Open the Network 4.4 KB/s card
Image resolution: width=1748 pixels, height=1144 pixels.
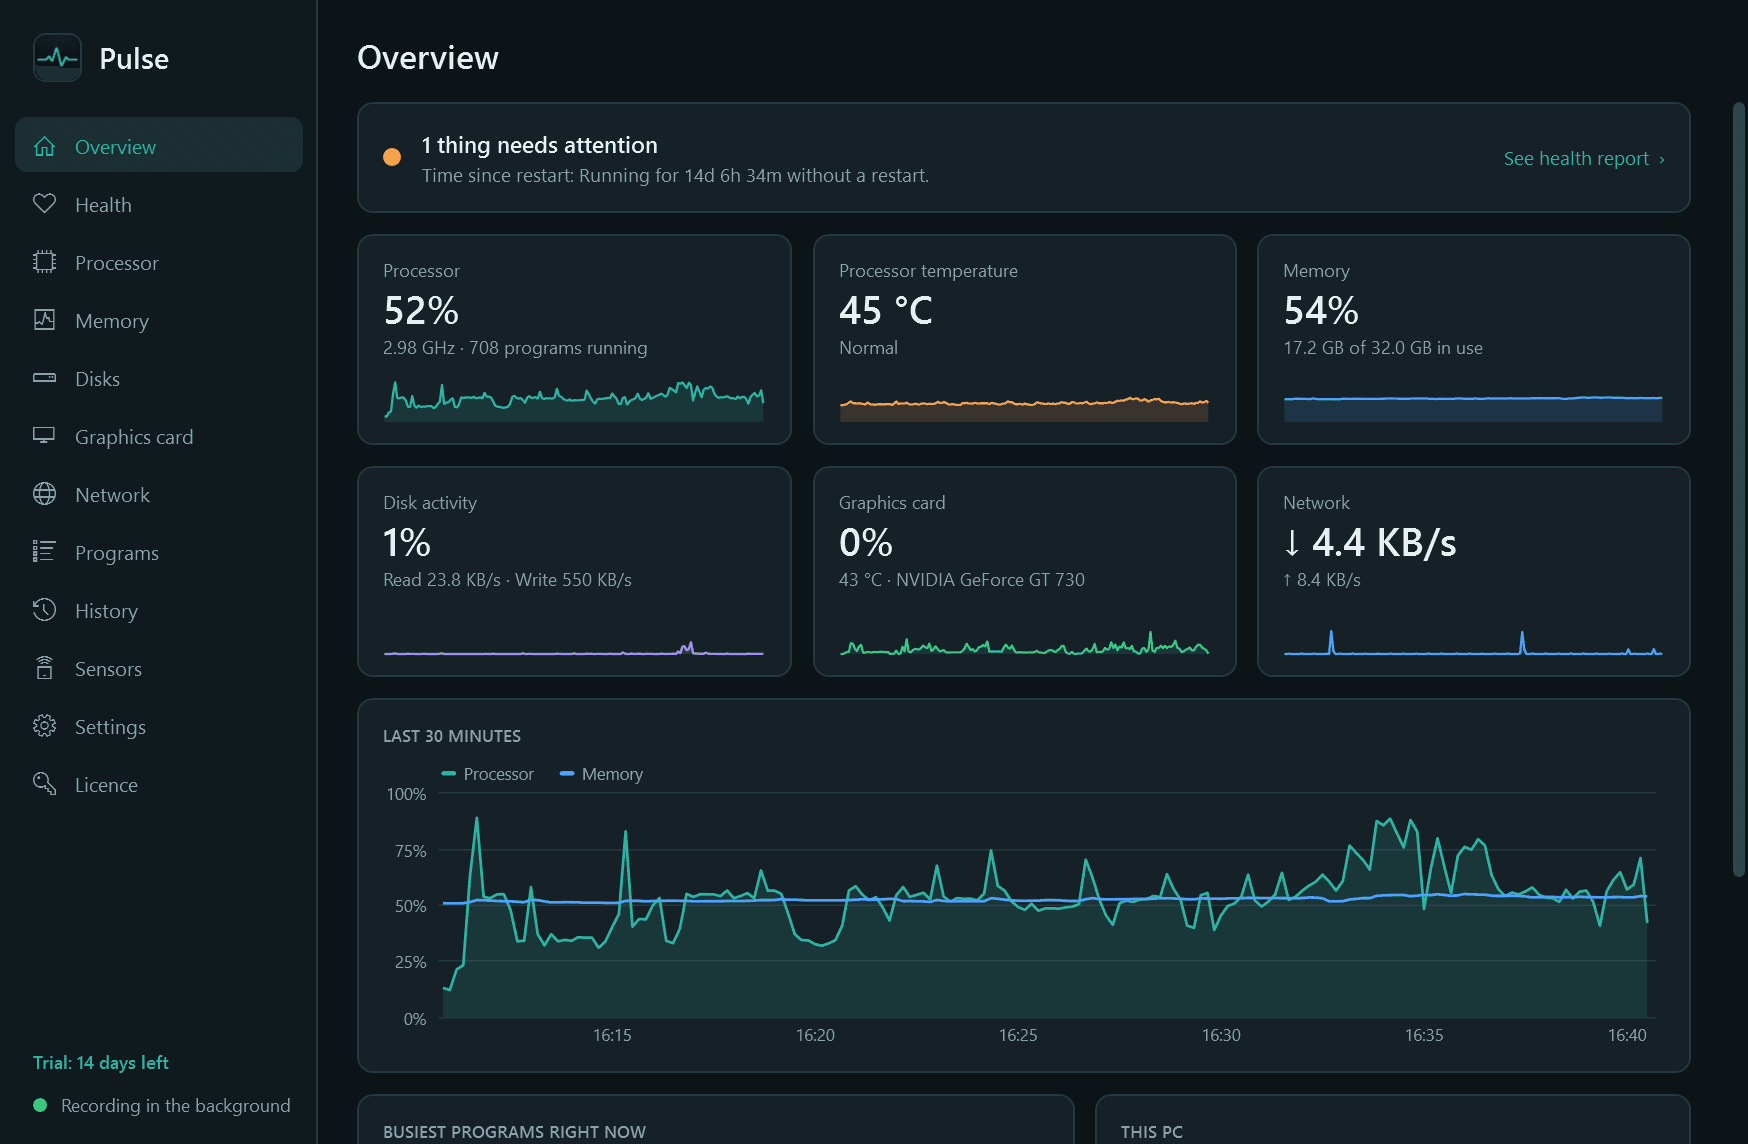tap(1473, 571)
